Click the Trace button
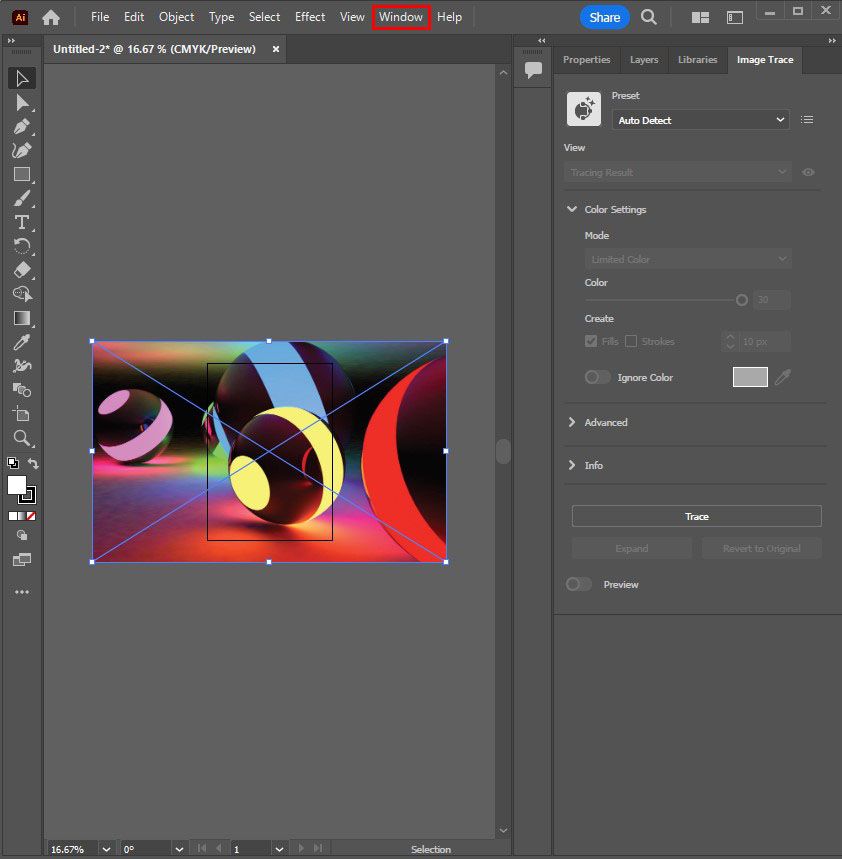 [x=696, y=516]
